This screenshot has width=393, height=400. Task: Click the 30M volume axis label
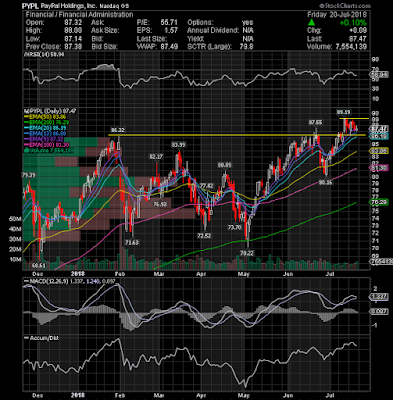16,239
